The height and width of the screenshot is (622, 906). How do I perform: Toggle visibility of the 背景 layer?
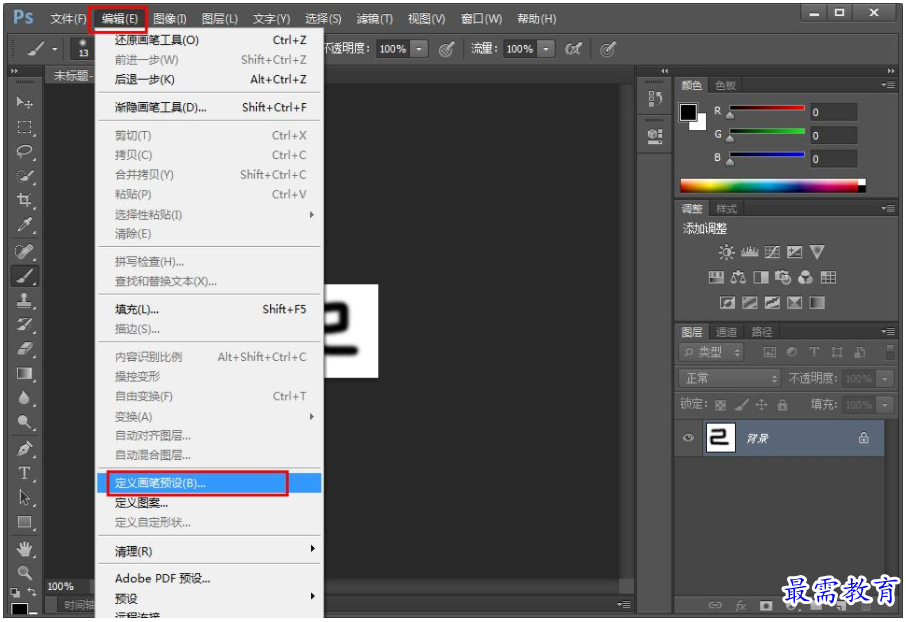[x=688, y=438]
